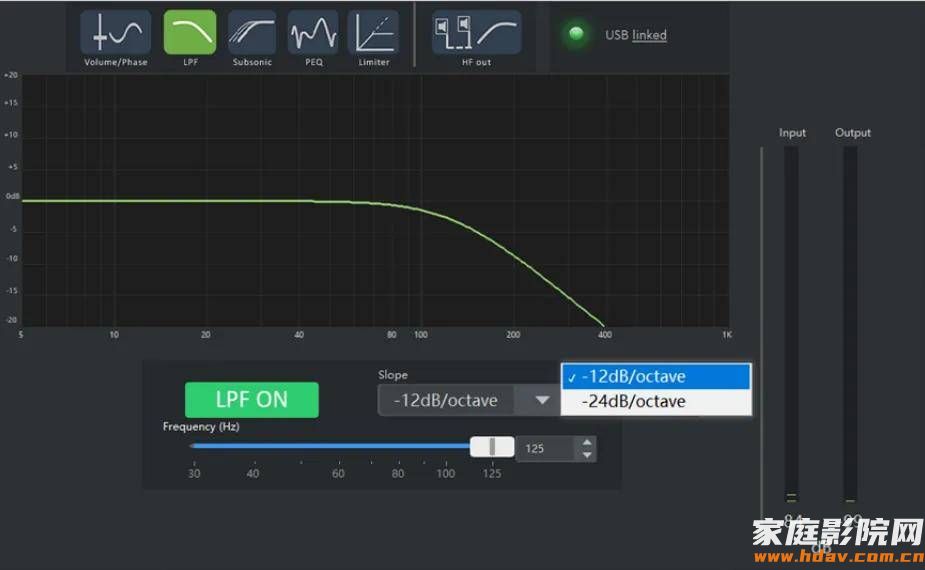Toggle the LPF ON button
Viewport: 925px width, 570px height.
coord(252,400)
